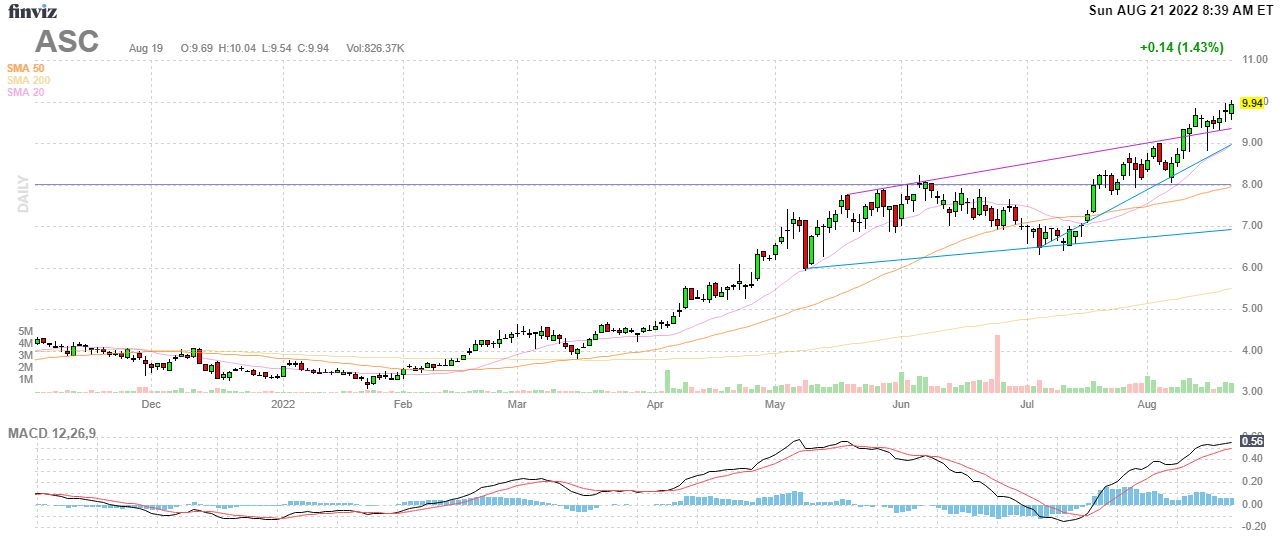Click the SMA 20 legend label
The width and height of the screenshot is (1282, 542).
point(26,92)
